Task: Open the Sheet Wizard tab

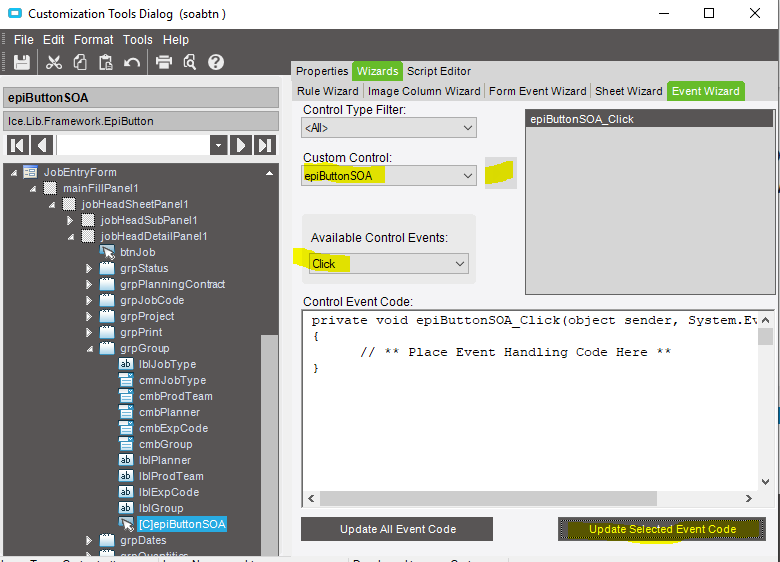Action: pos(629,91)
